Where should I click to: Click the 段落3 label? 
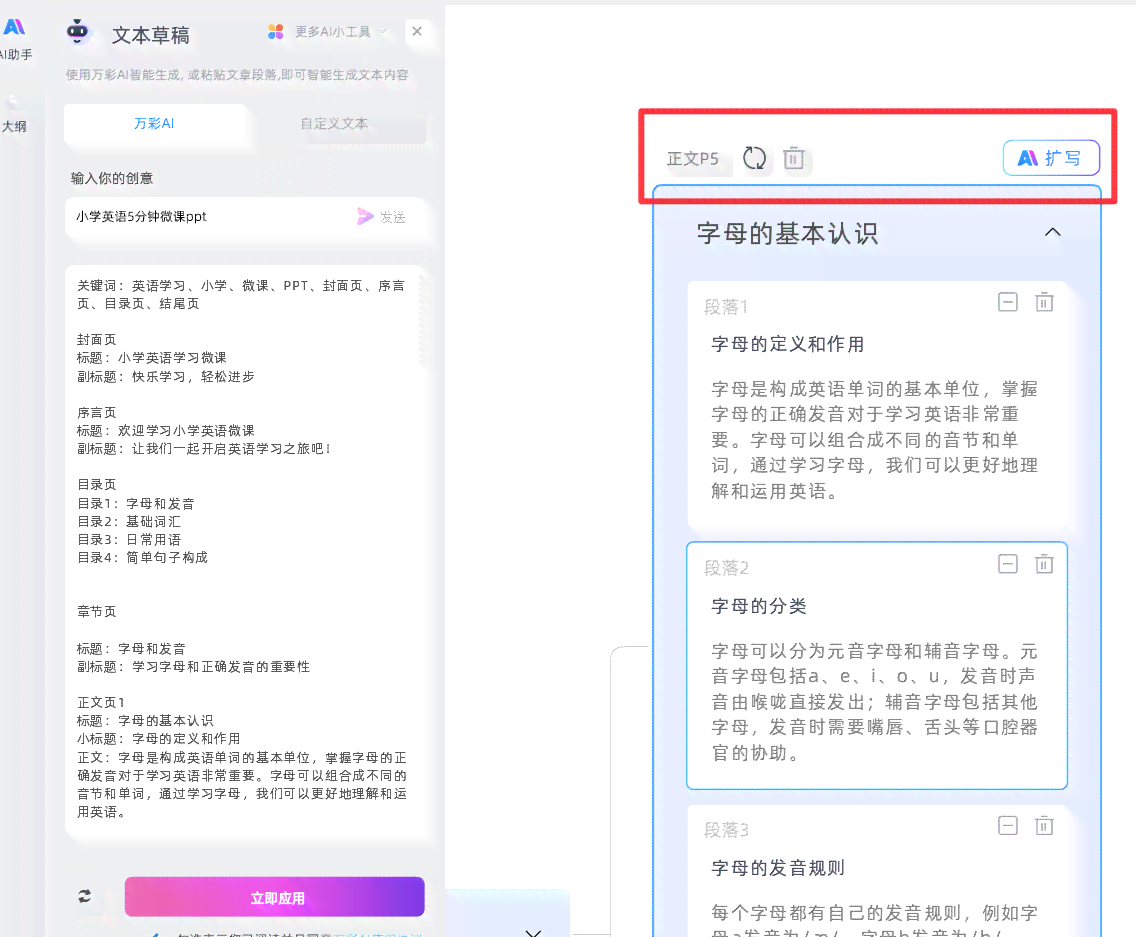[726, 830]
